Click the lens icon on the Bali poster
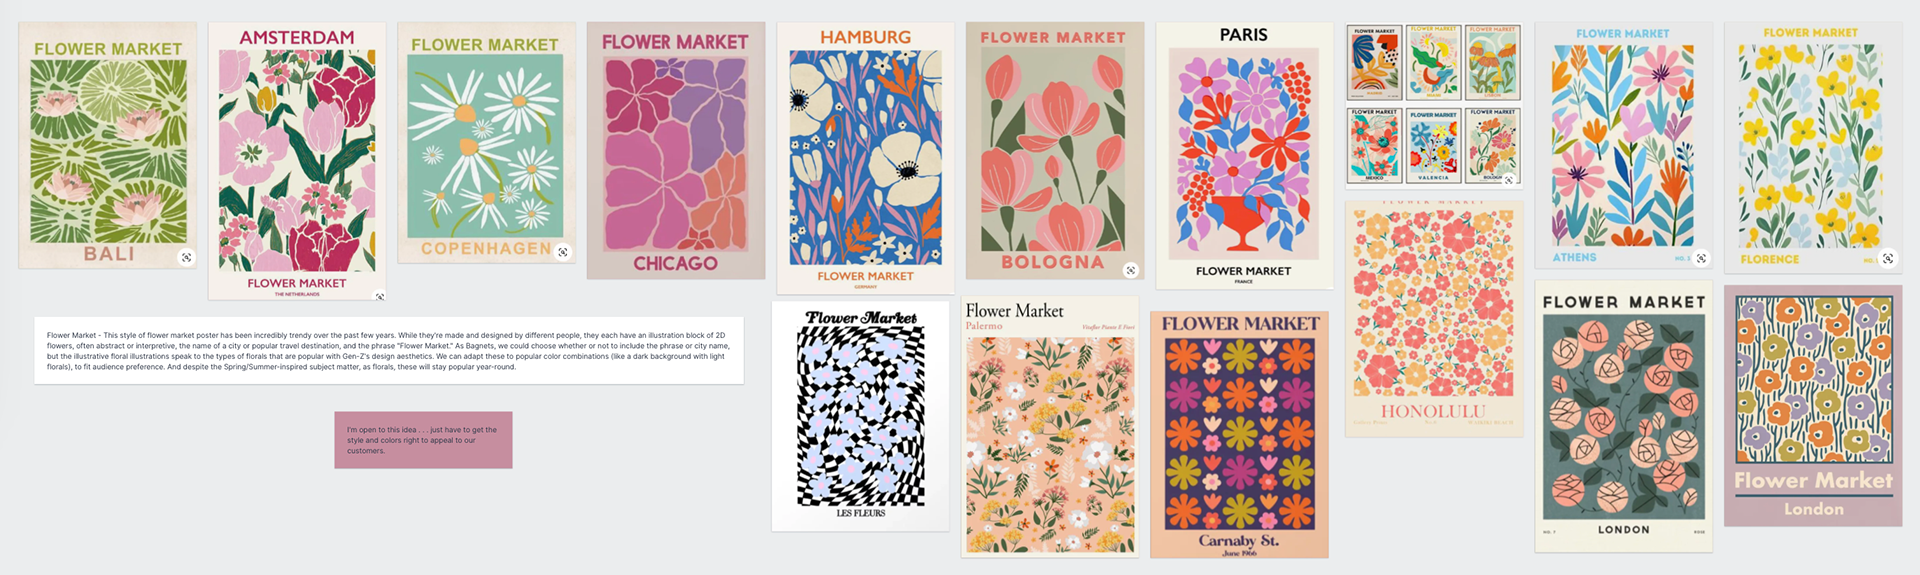Screen dimensions: 1920x575 point(186,257)
